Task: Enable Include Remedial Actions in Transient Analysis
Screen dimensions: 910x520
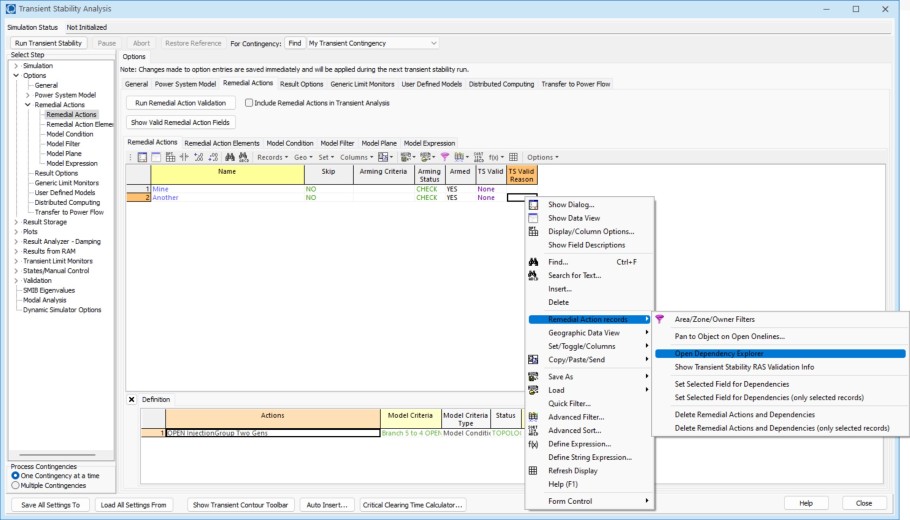Action: [249, 103]
